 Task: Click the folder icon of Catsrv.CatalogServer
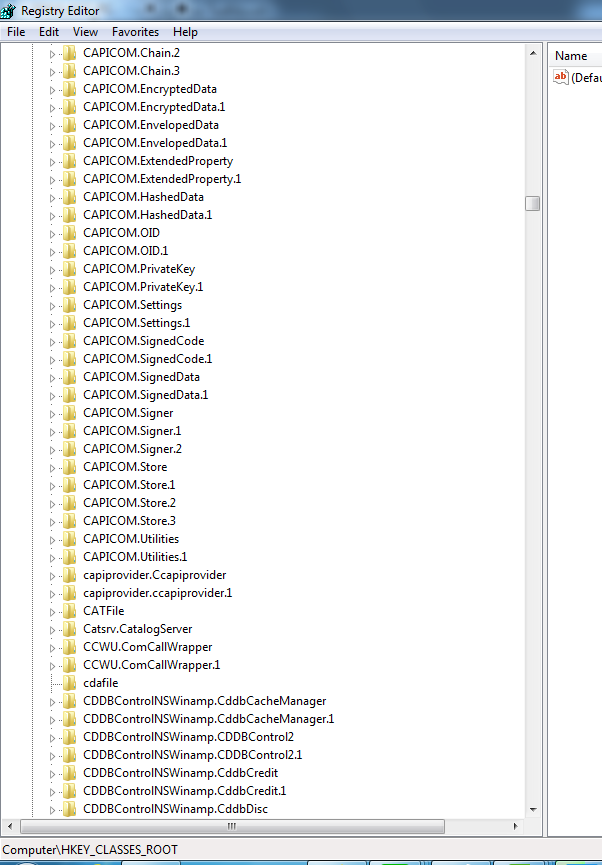(x=69, y=629)
